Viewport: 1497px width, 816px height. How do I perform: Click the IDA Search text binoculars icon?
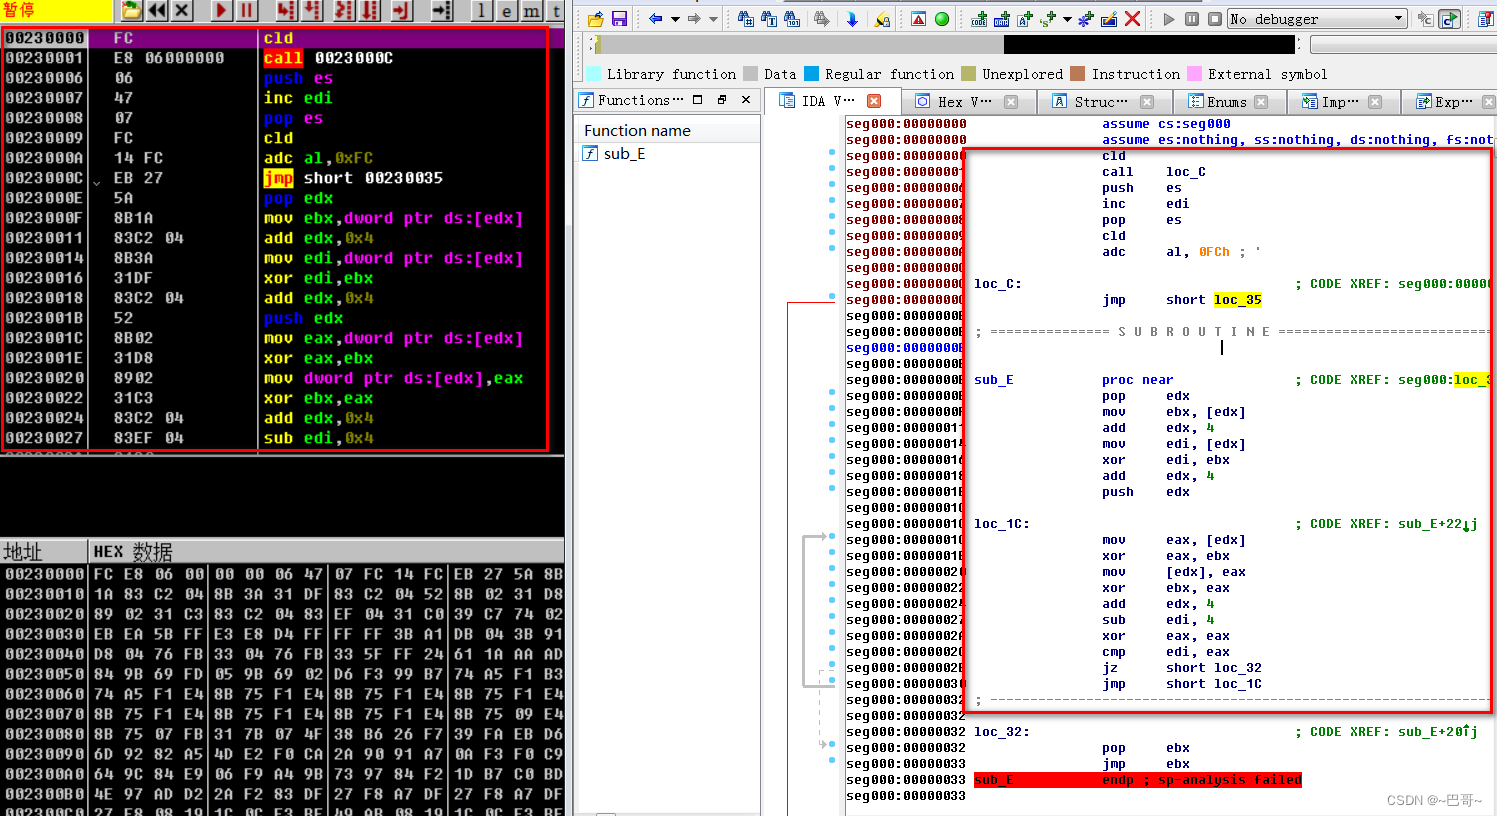pos(768,19)
